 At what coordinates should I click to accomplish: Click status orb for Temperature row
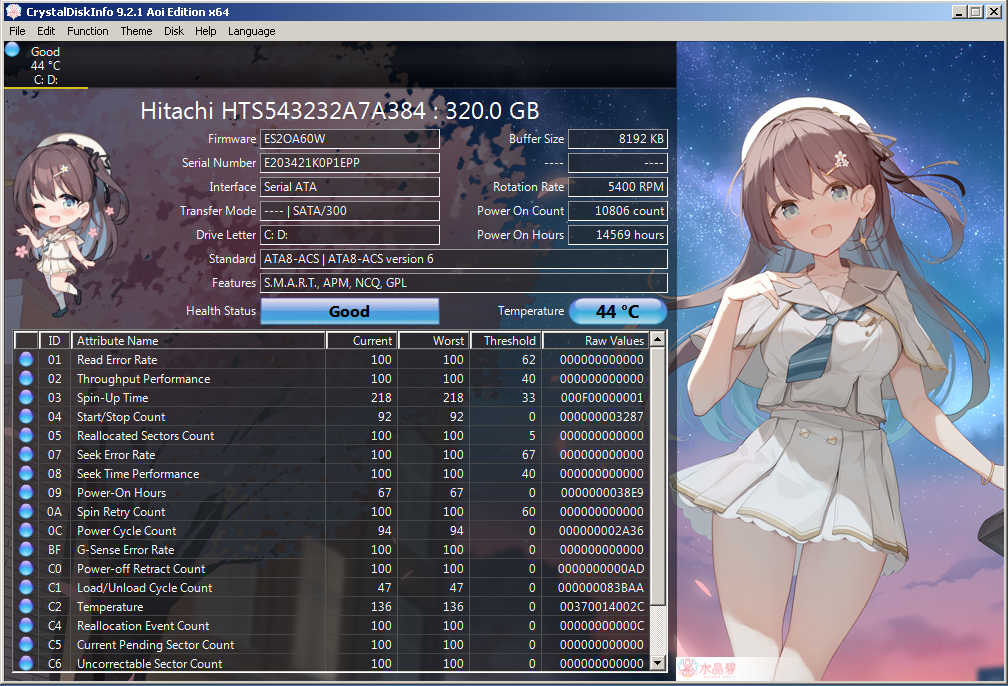point(26,606)
